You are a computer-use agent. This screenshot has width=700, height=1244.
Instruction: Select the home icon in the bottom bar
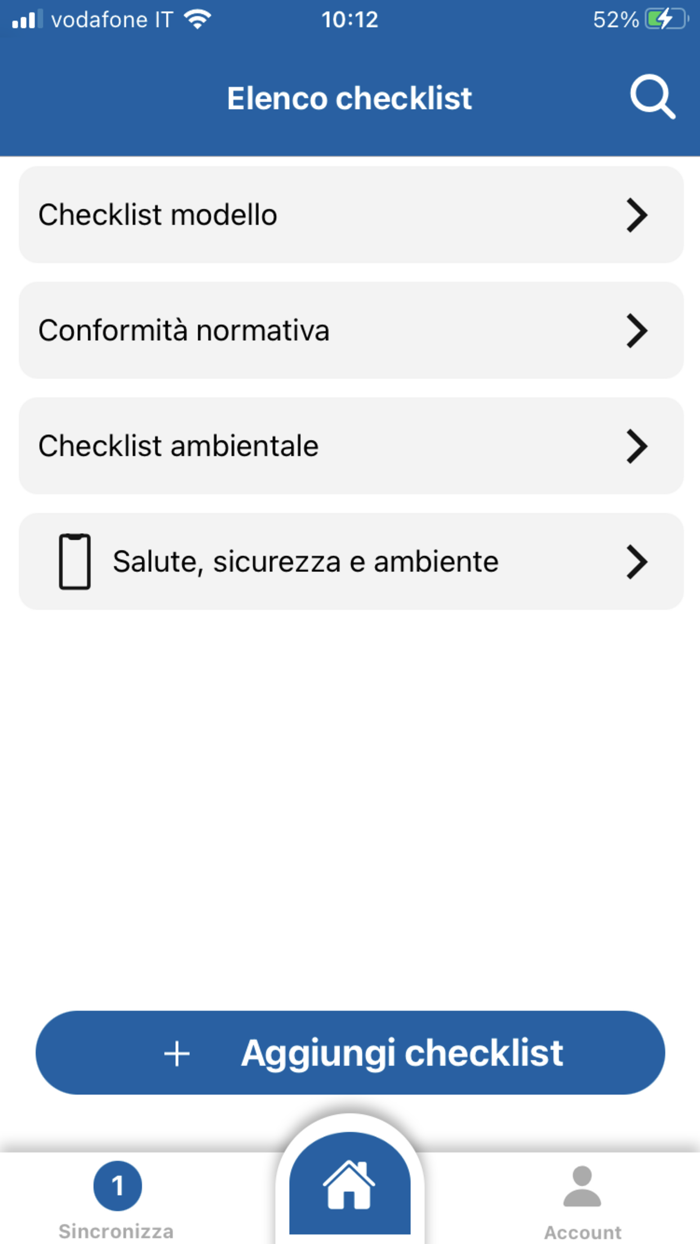tap(349, 1184)
